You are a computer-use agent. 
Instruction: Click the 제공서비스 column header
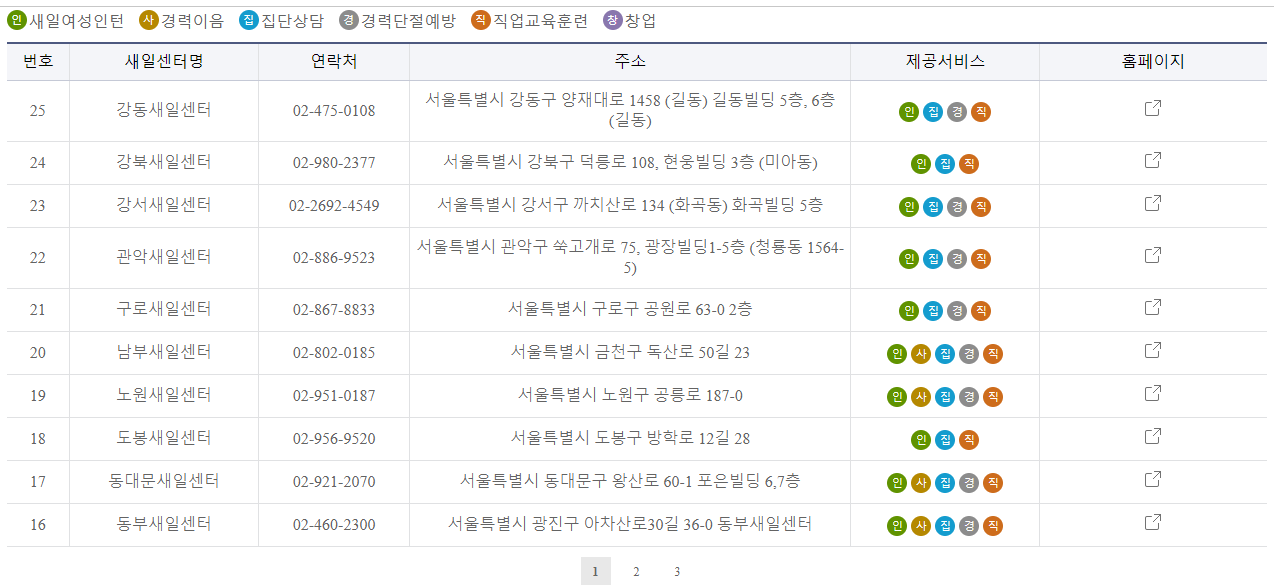[945, 61]
